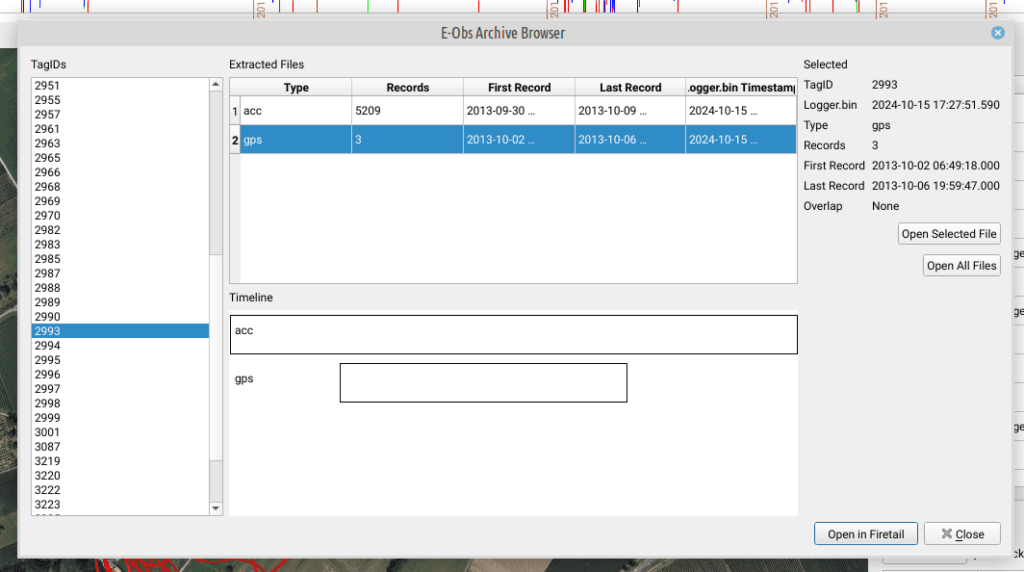The height and width of the screenshot is (572, 1024).
Task: Pick TagID 2989
Action: point(120,302)
